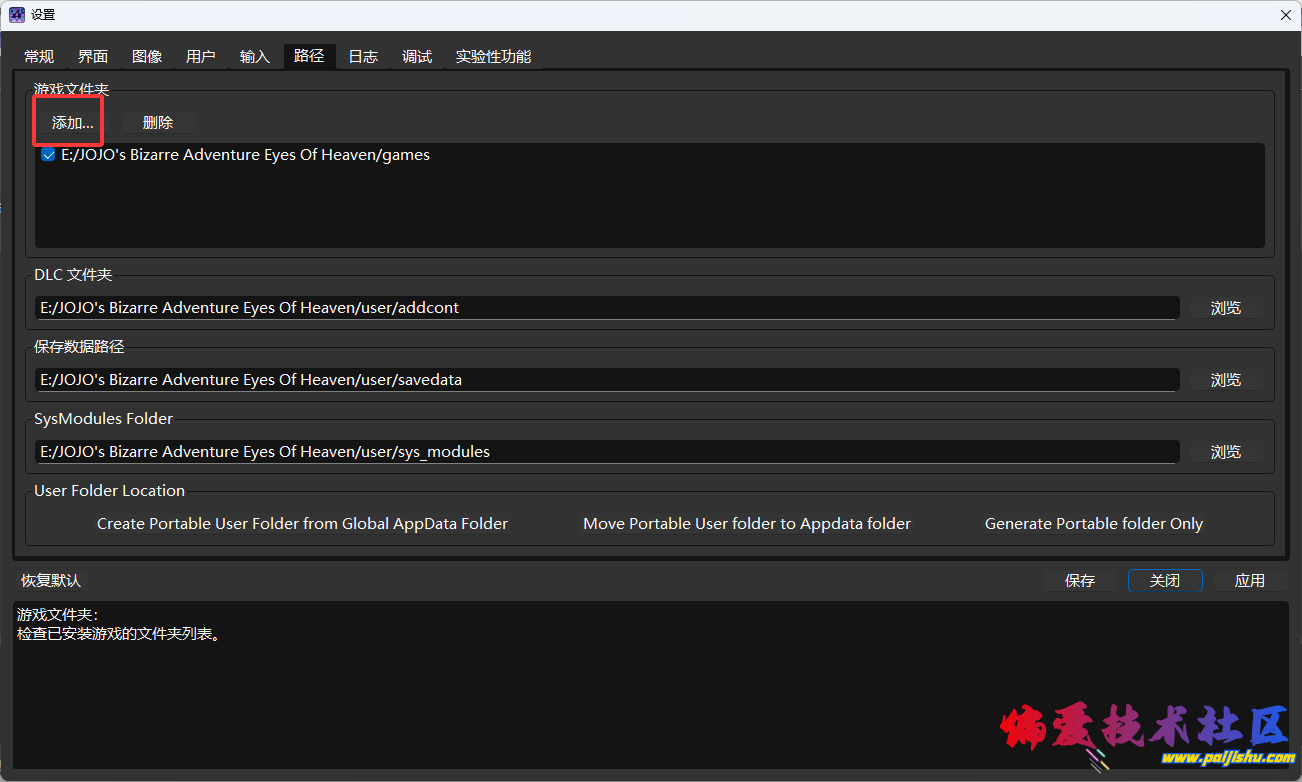1302x782 pixels.
Task: Open the 日志 tab
Action: click(363, 57)
